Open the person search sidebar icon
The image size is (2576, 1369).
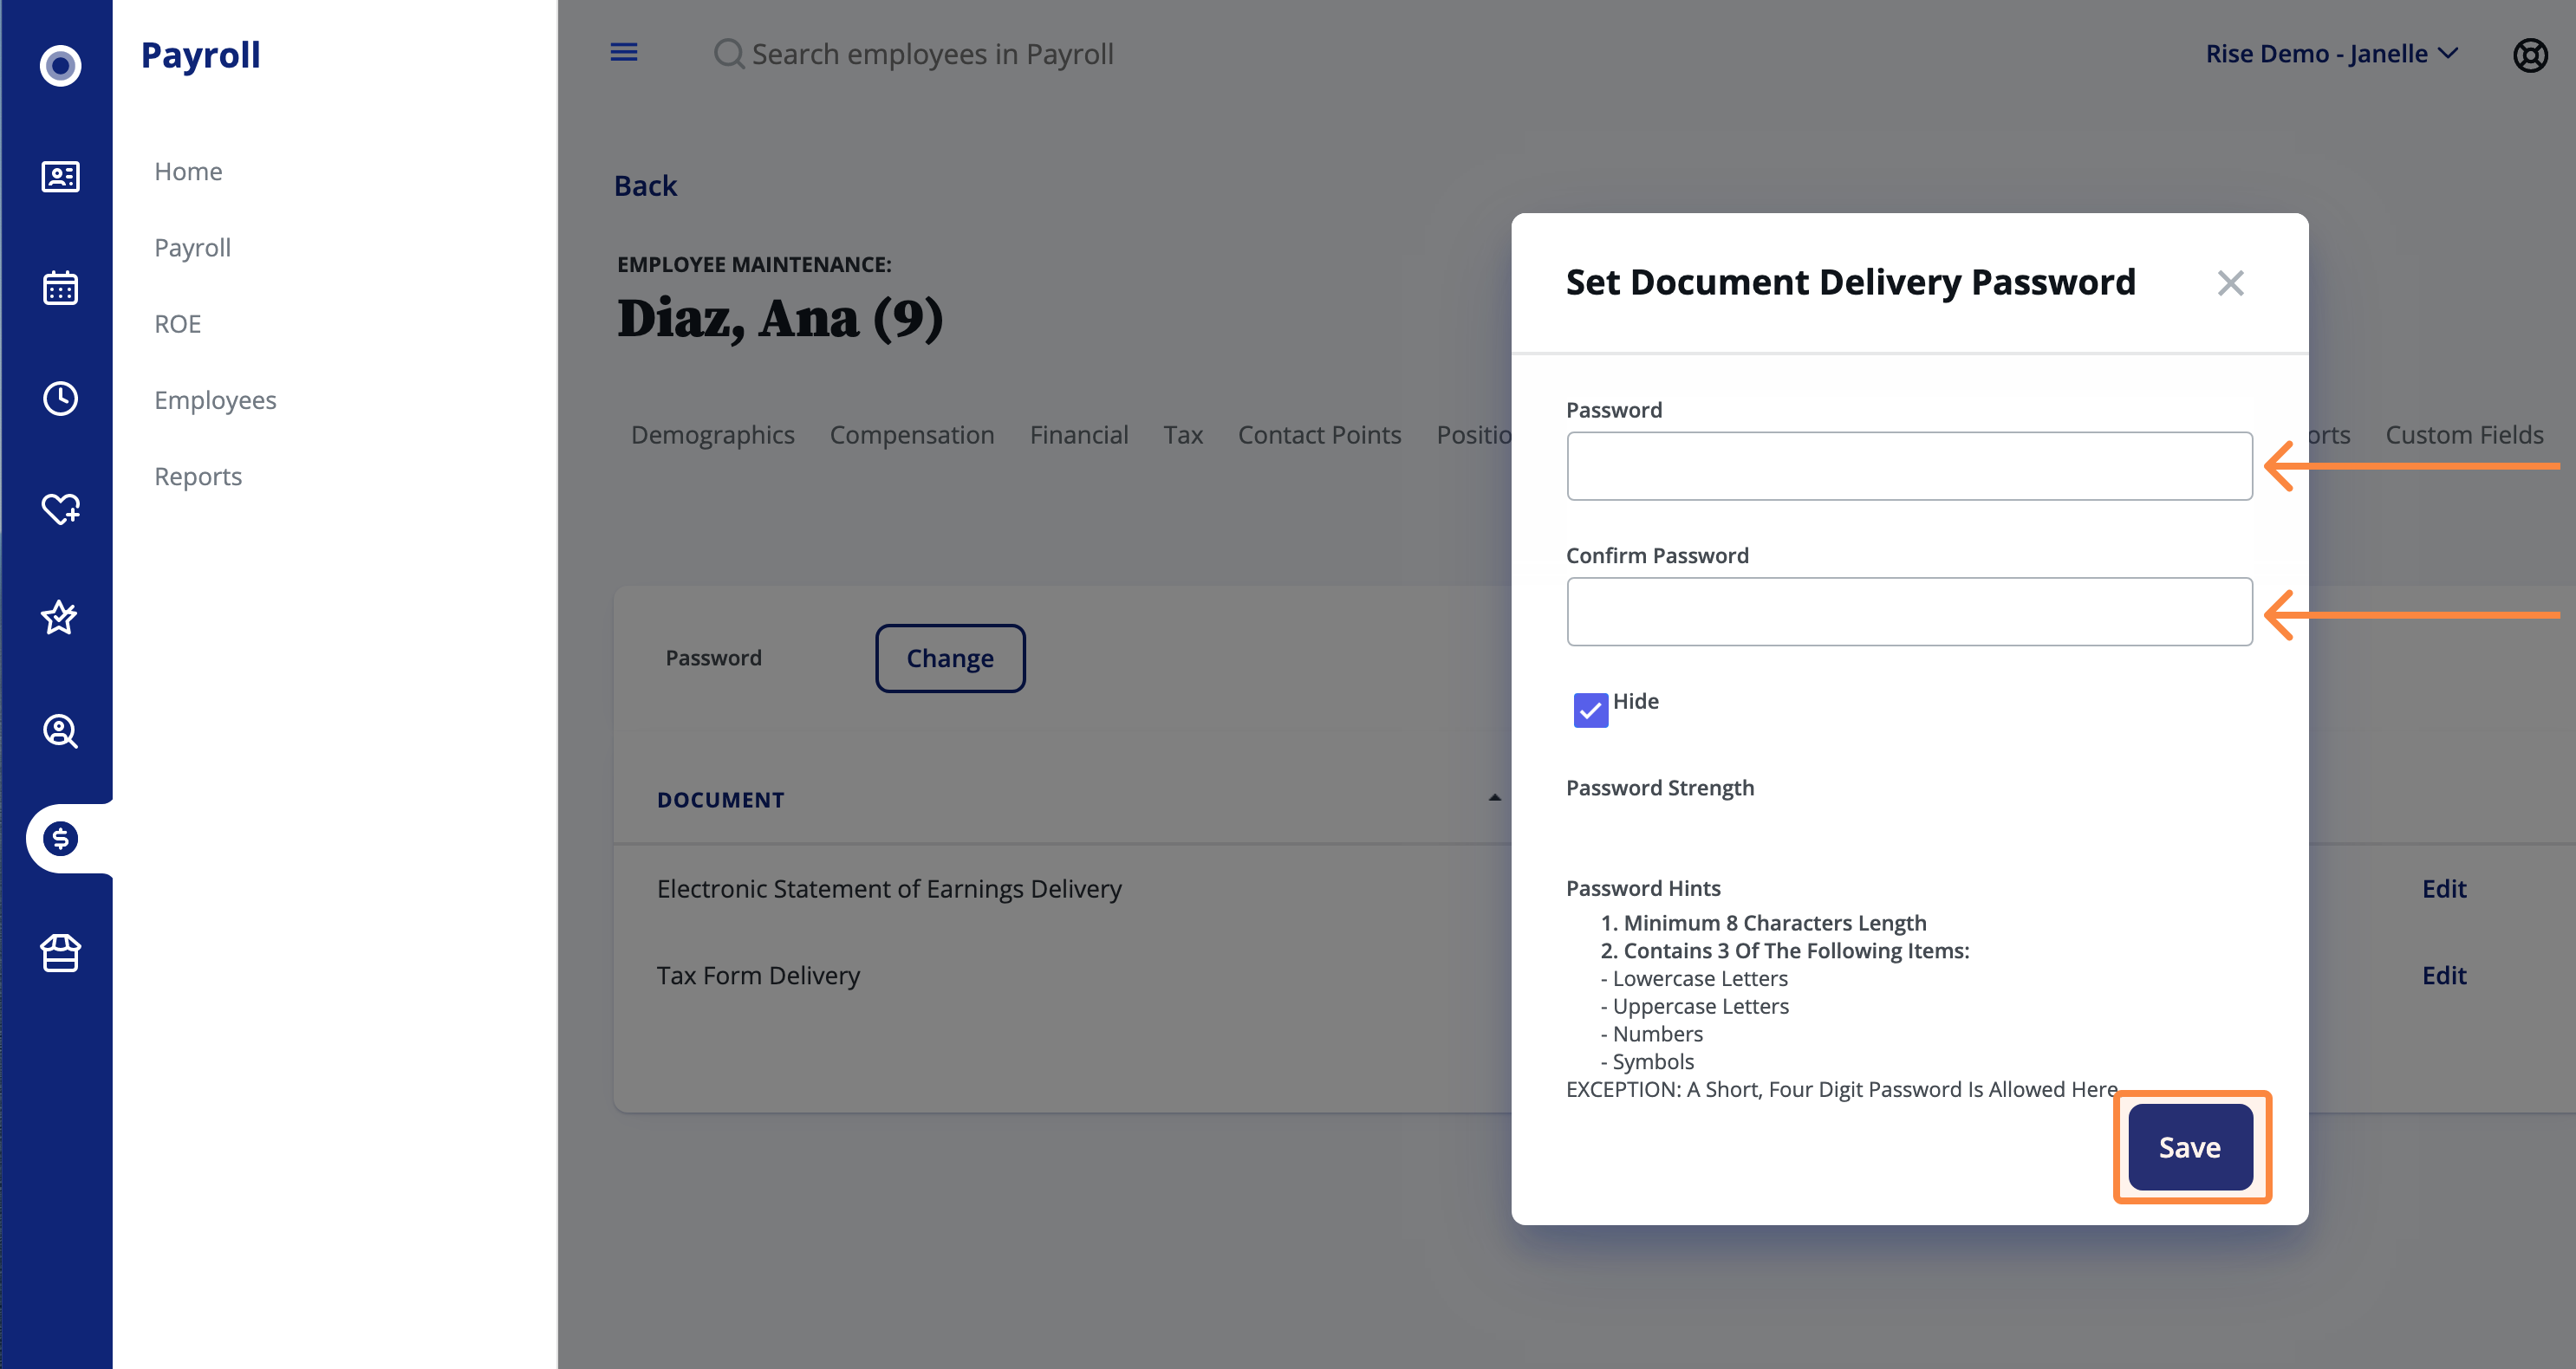(60, 730)
